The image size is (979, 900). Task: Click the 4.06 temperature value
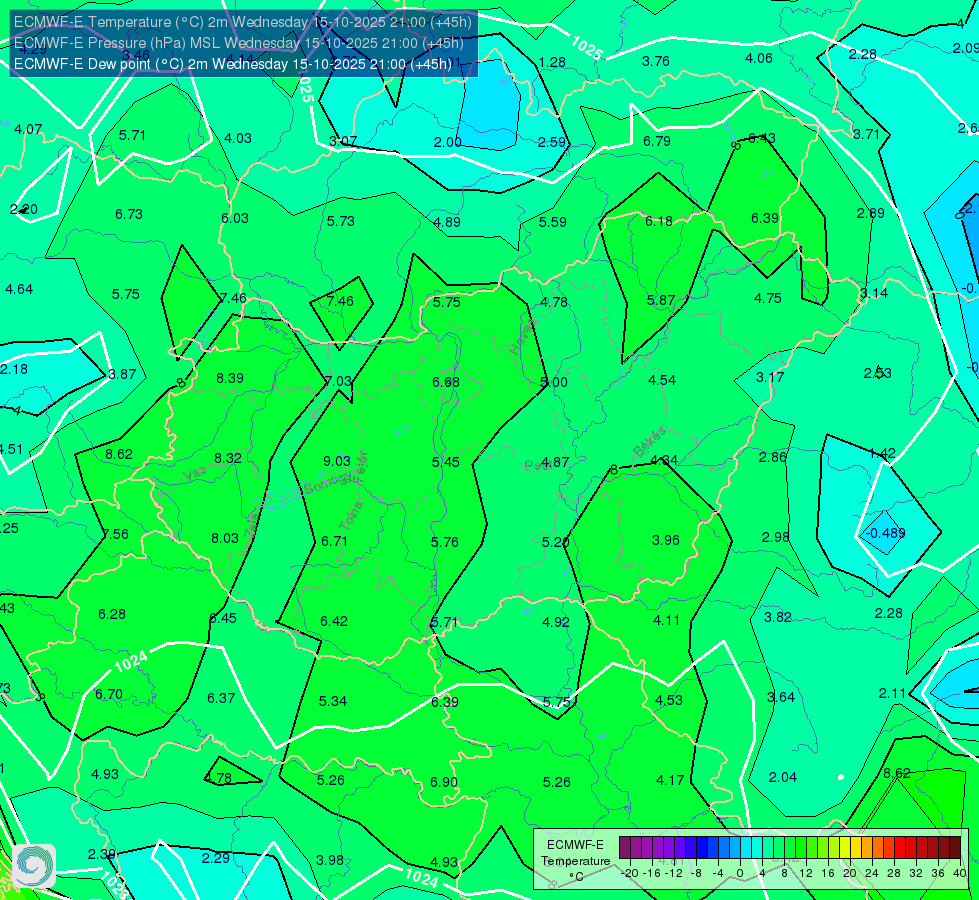[759, 58]
